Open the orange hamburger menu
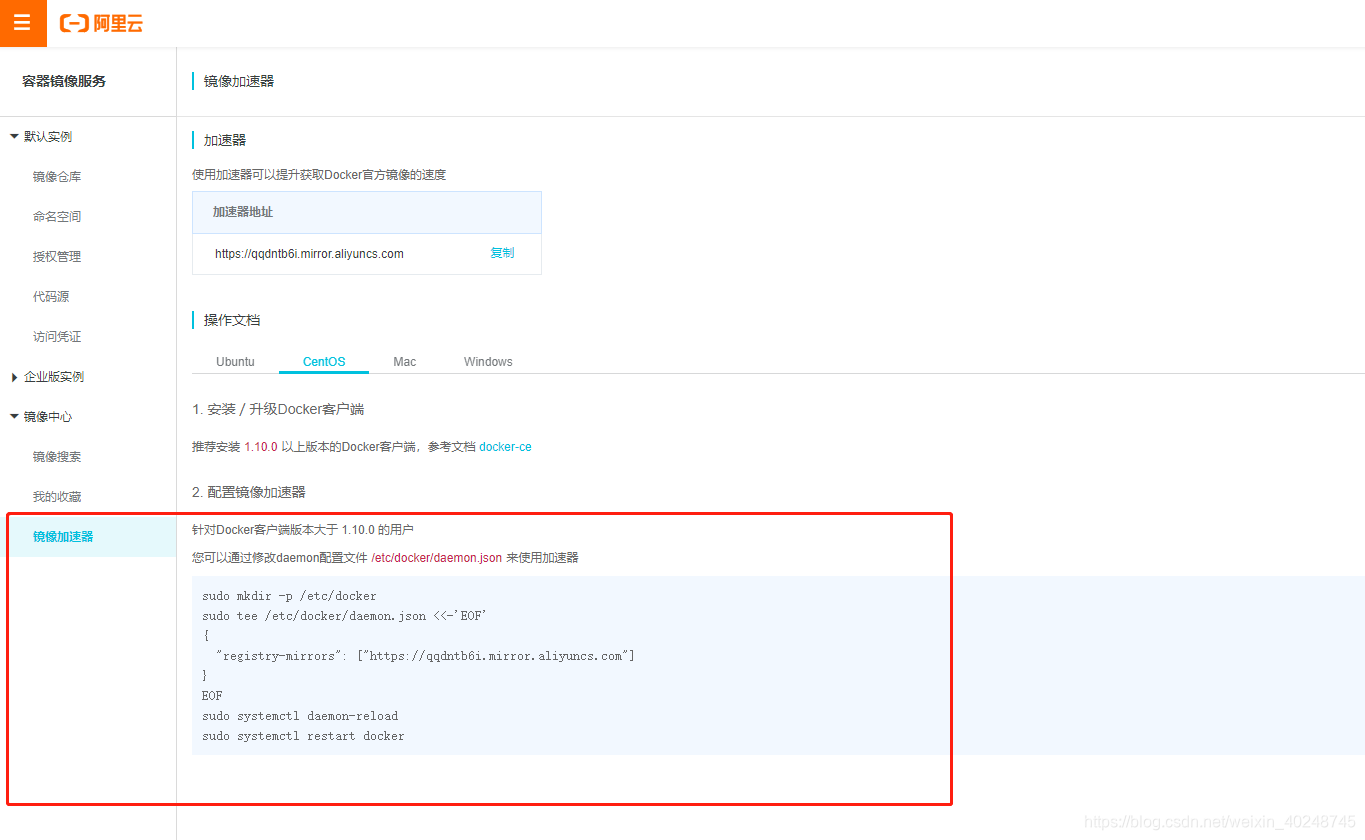 coord(22,23)
